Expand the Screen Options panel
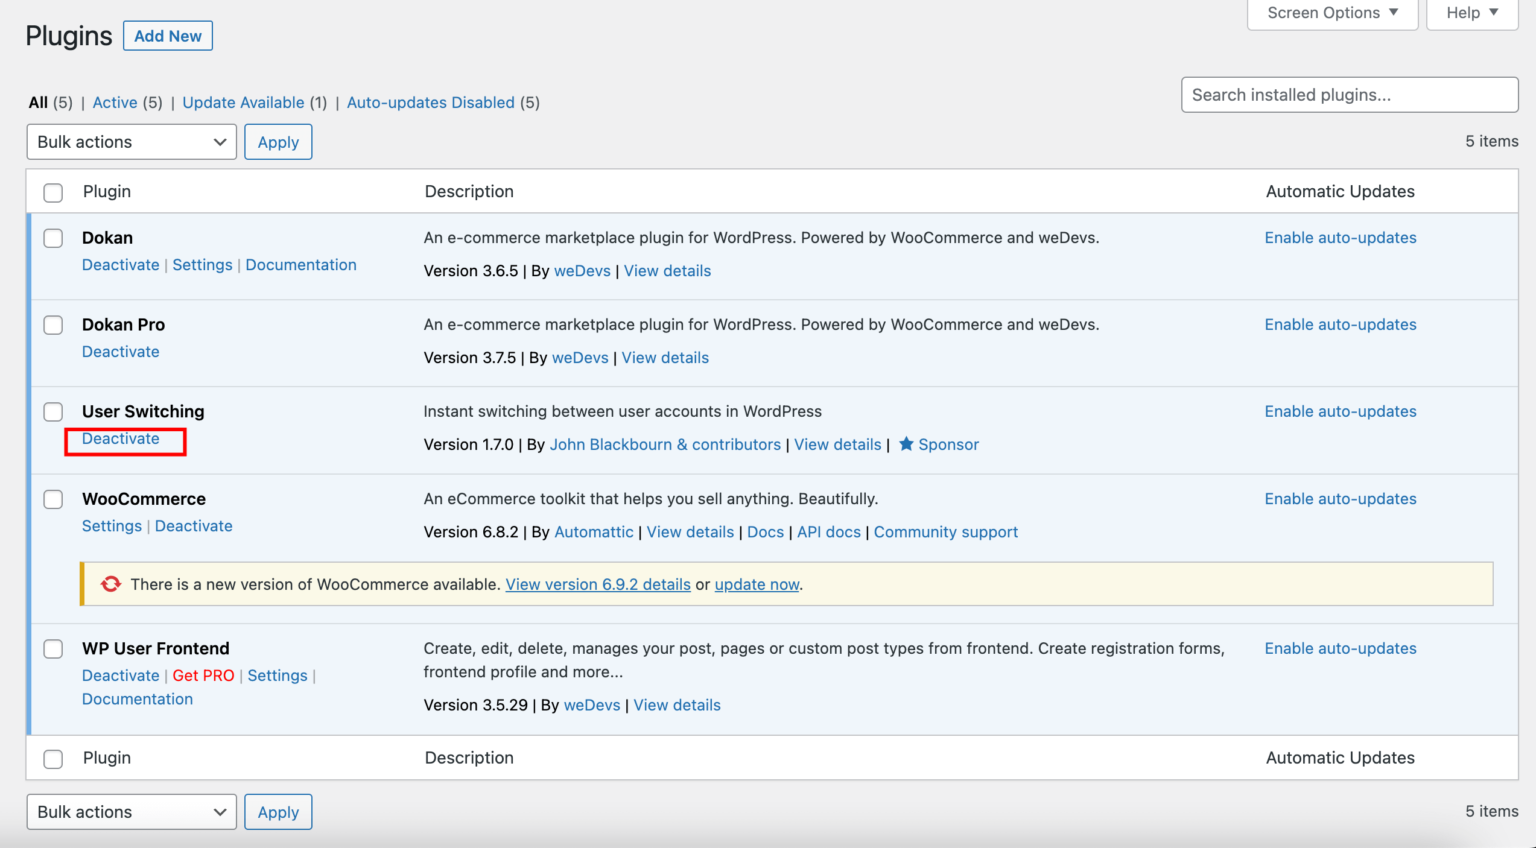Viewport: 1536px width, 848px height. [x=1331, y=13]
